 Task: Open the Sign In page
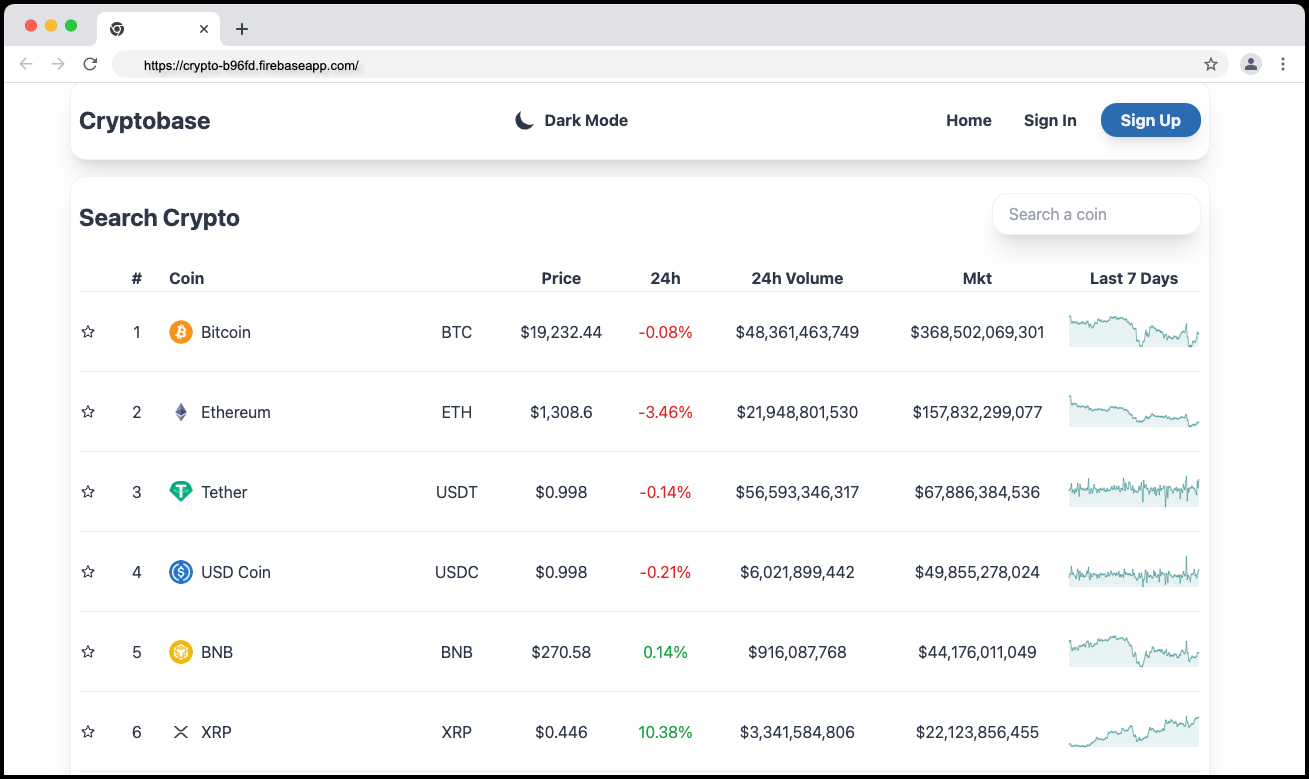(1050, 121)
